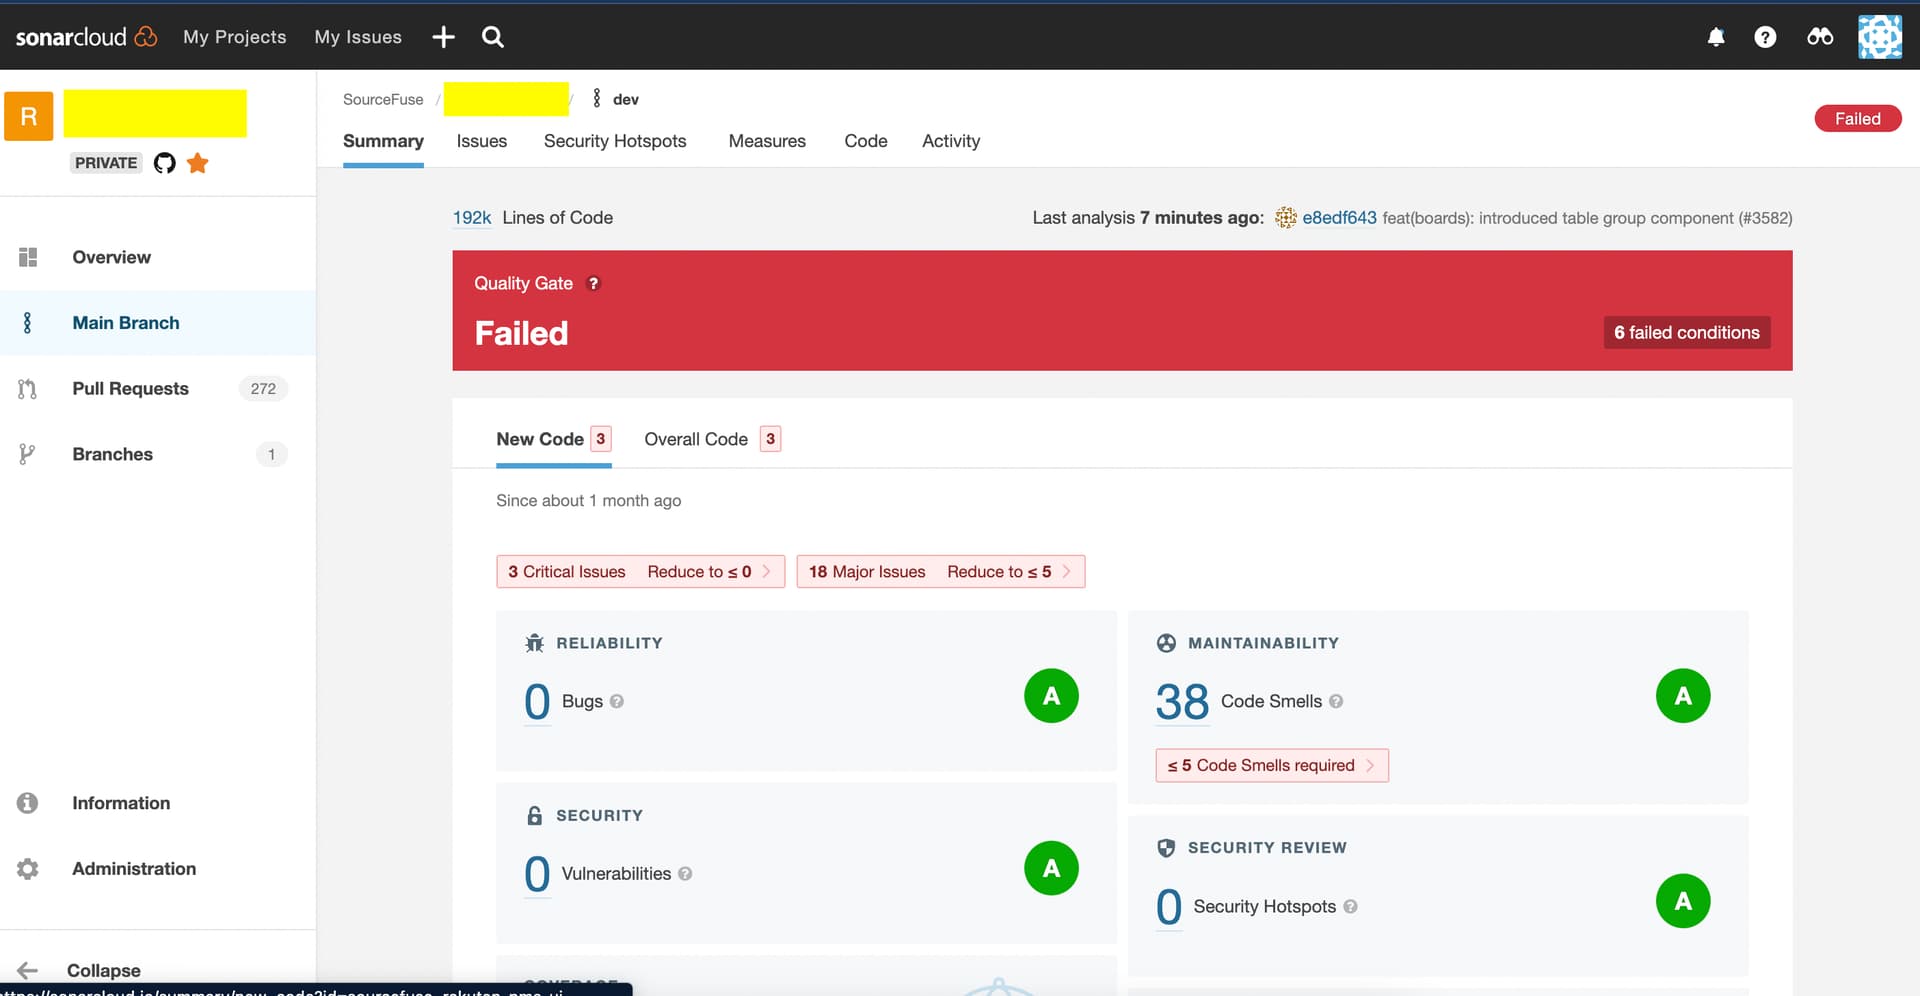
Task: Switch to the Summary tab
Action: [x=383, y=141]
